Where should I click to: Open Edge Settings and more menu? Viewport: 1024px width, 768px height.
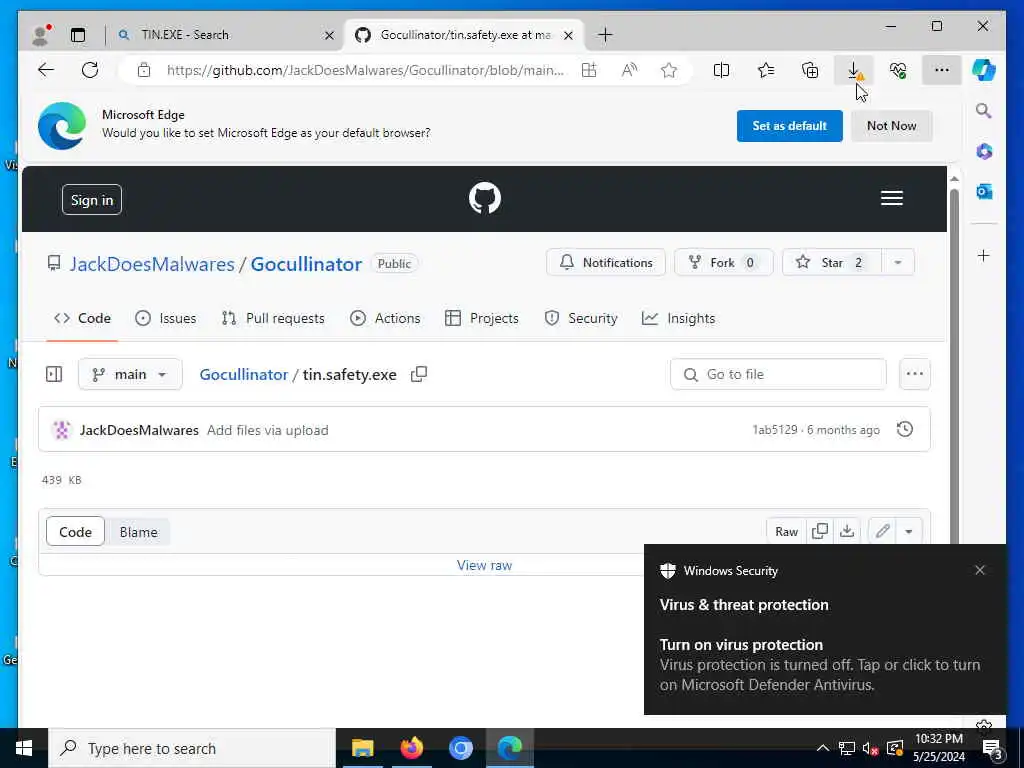(942, 70)
